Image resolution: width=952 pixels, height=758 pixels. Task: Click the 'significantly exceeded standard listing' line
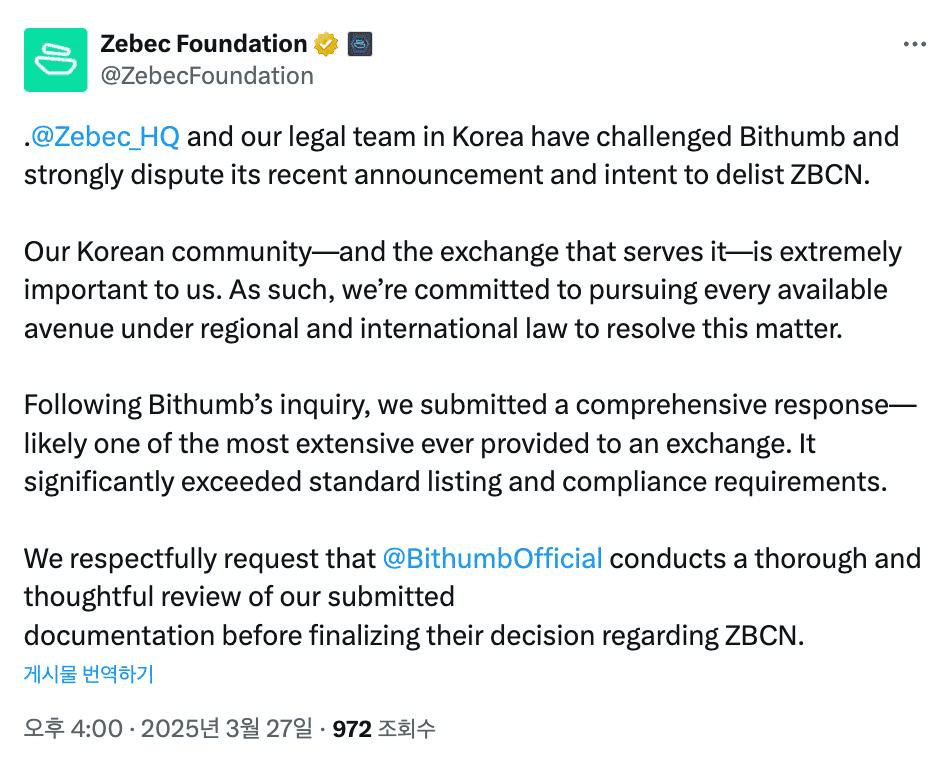coord(455,482)
